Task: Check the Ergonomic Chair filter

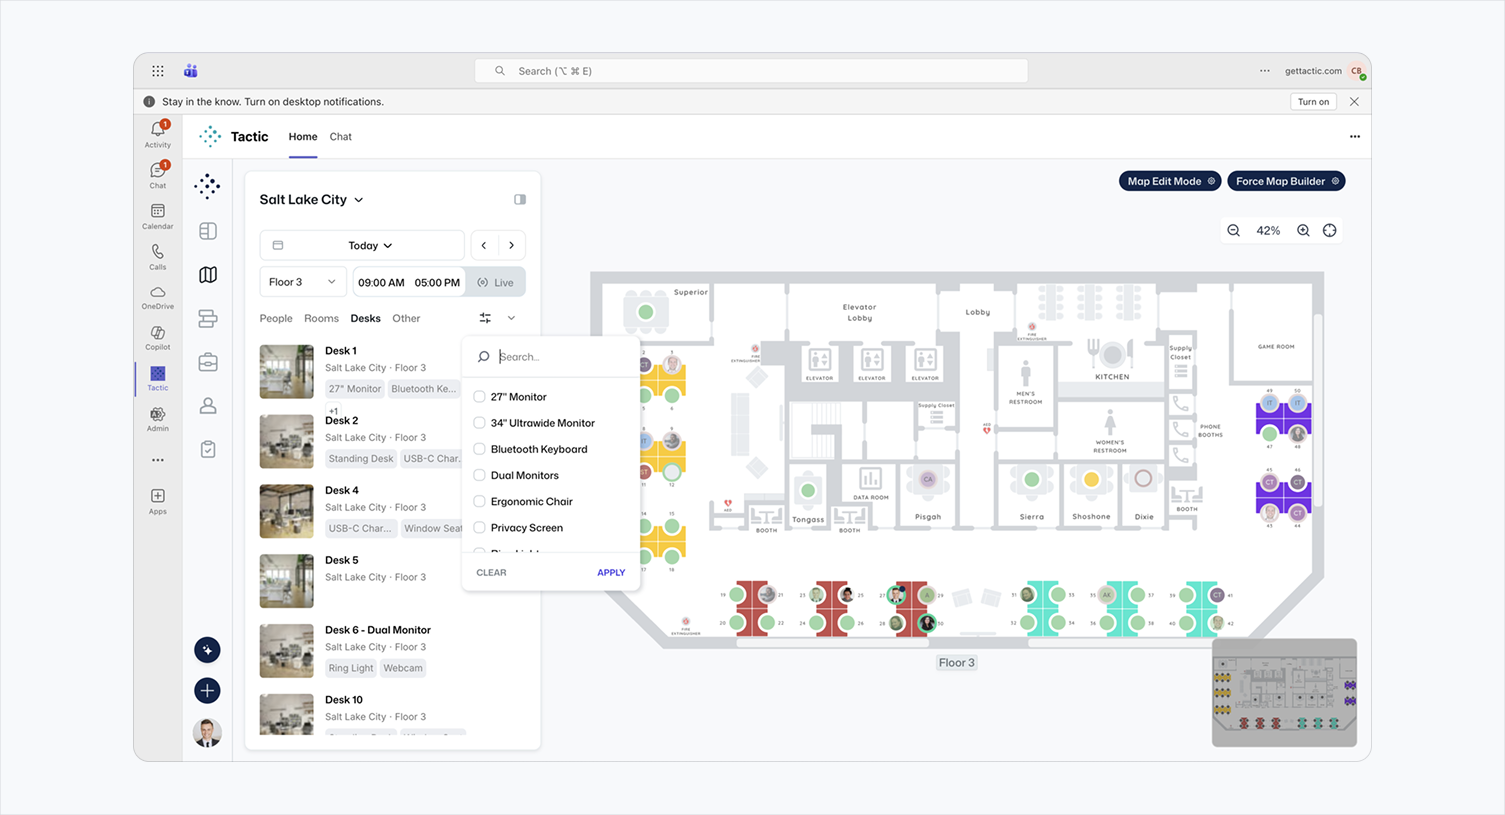Action: (479, 501)
